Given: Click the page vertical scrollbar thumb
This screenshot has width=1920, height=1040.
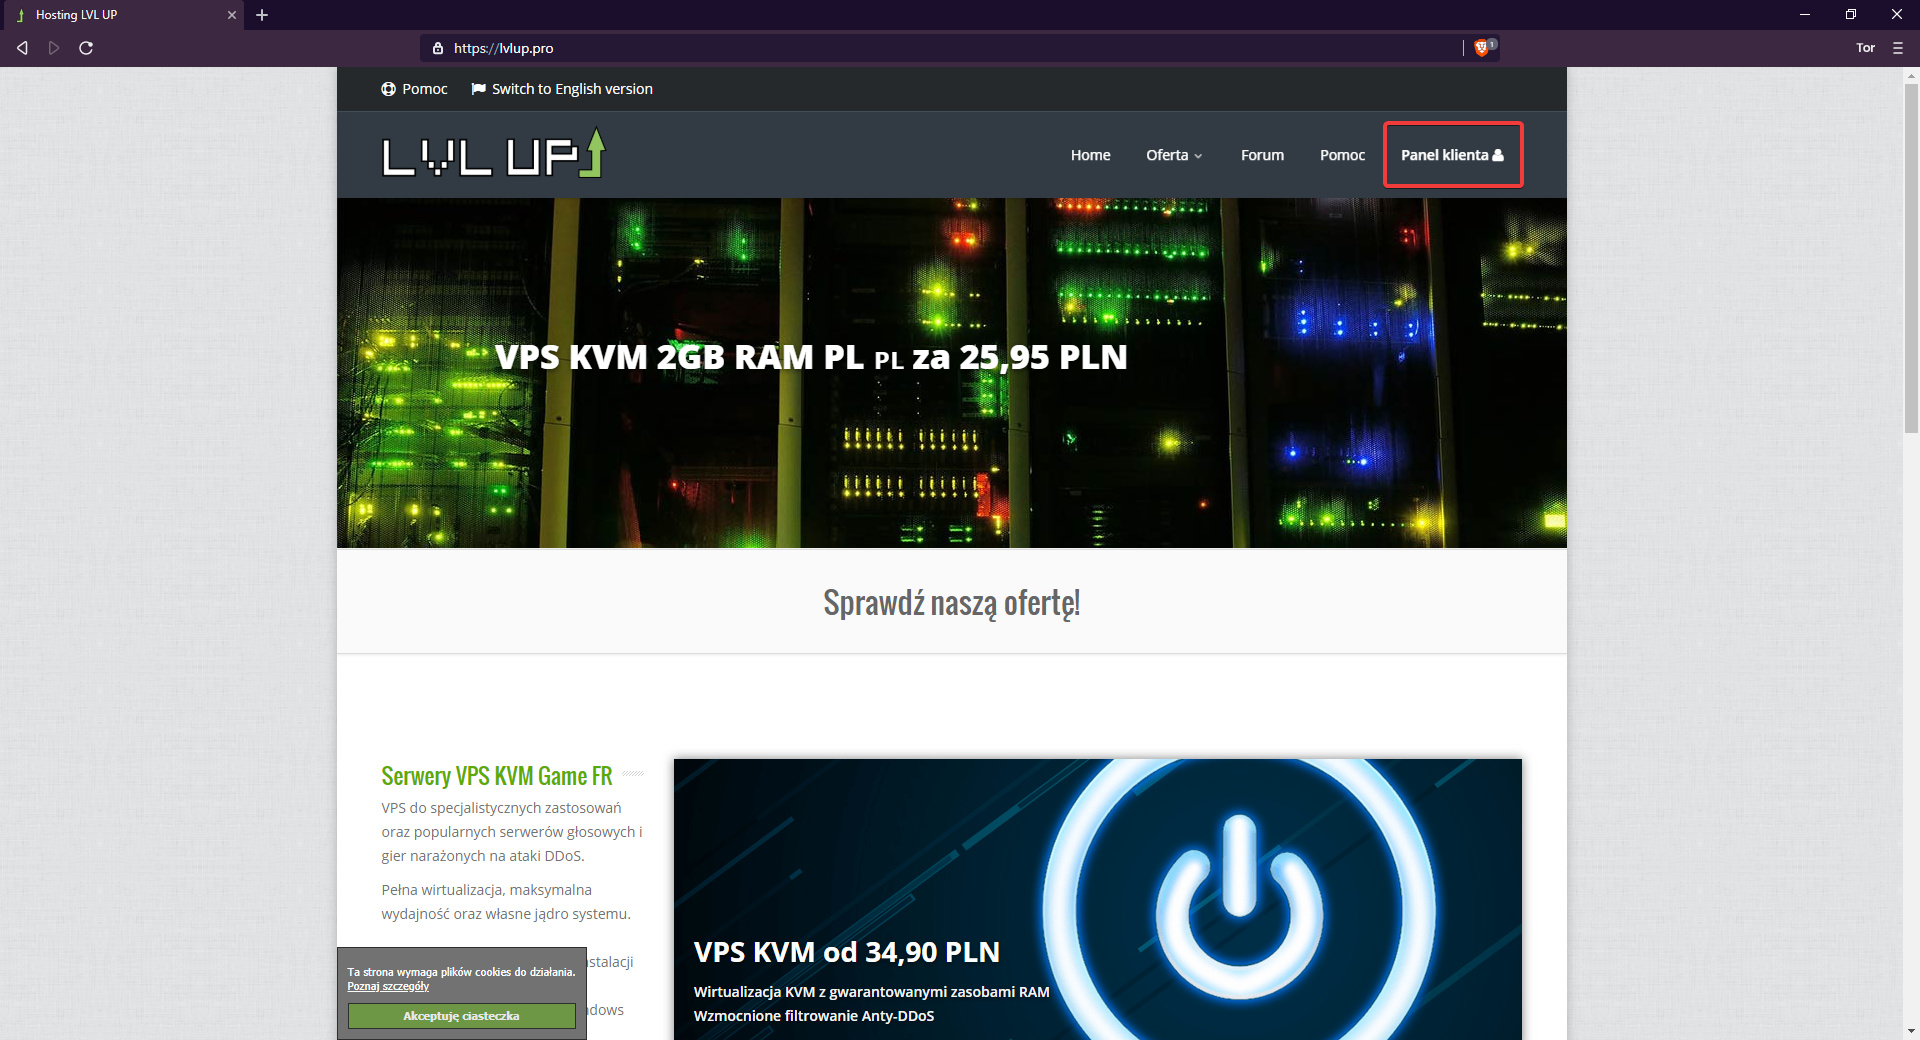Looking at the screenshot, I should [x=1911, y=260].
